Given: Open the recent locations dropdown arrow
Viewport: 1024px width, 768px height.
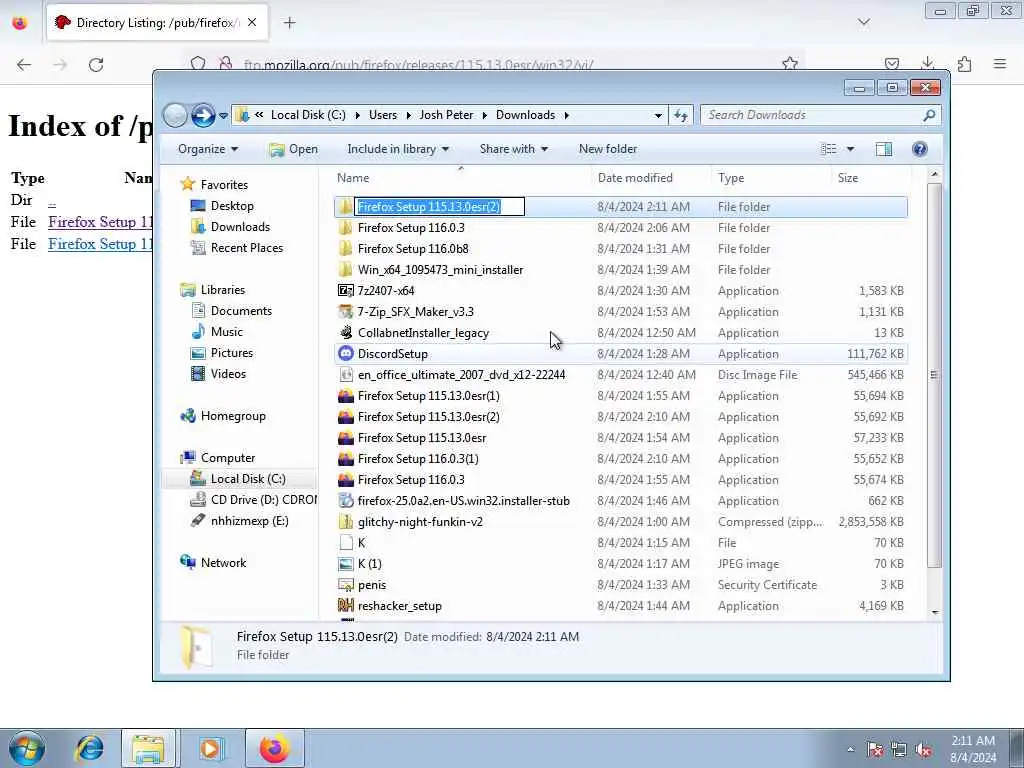Looking at the screenshot, I should tap(223, 116).
